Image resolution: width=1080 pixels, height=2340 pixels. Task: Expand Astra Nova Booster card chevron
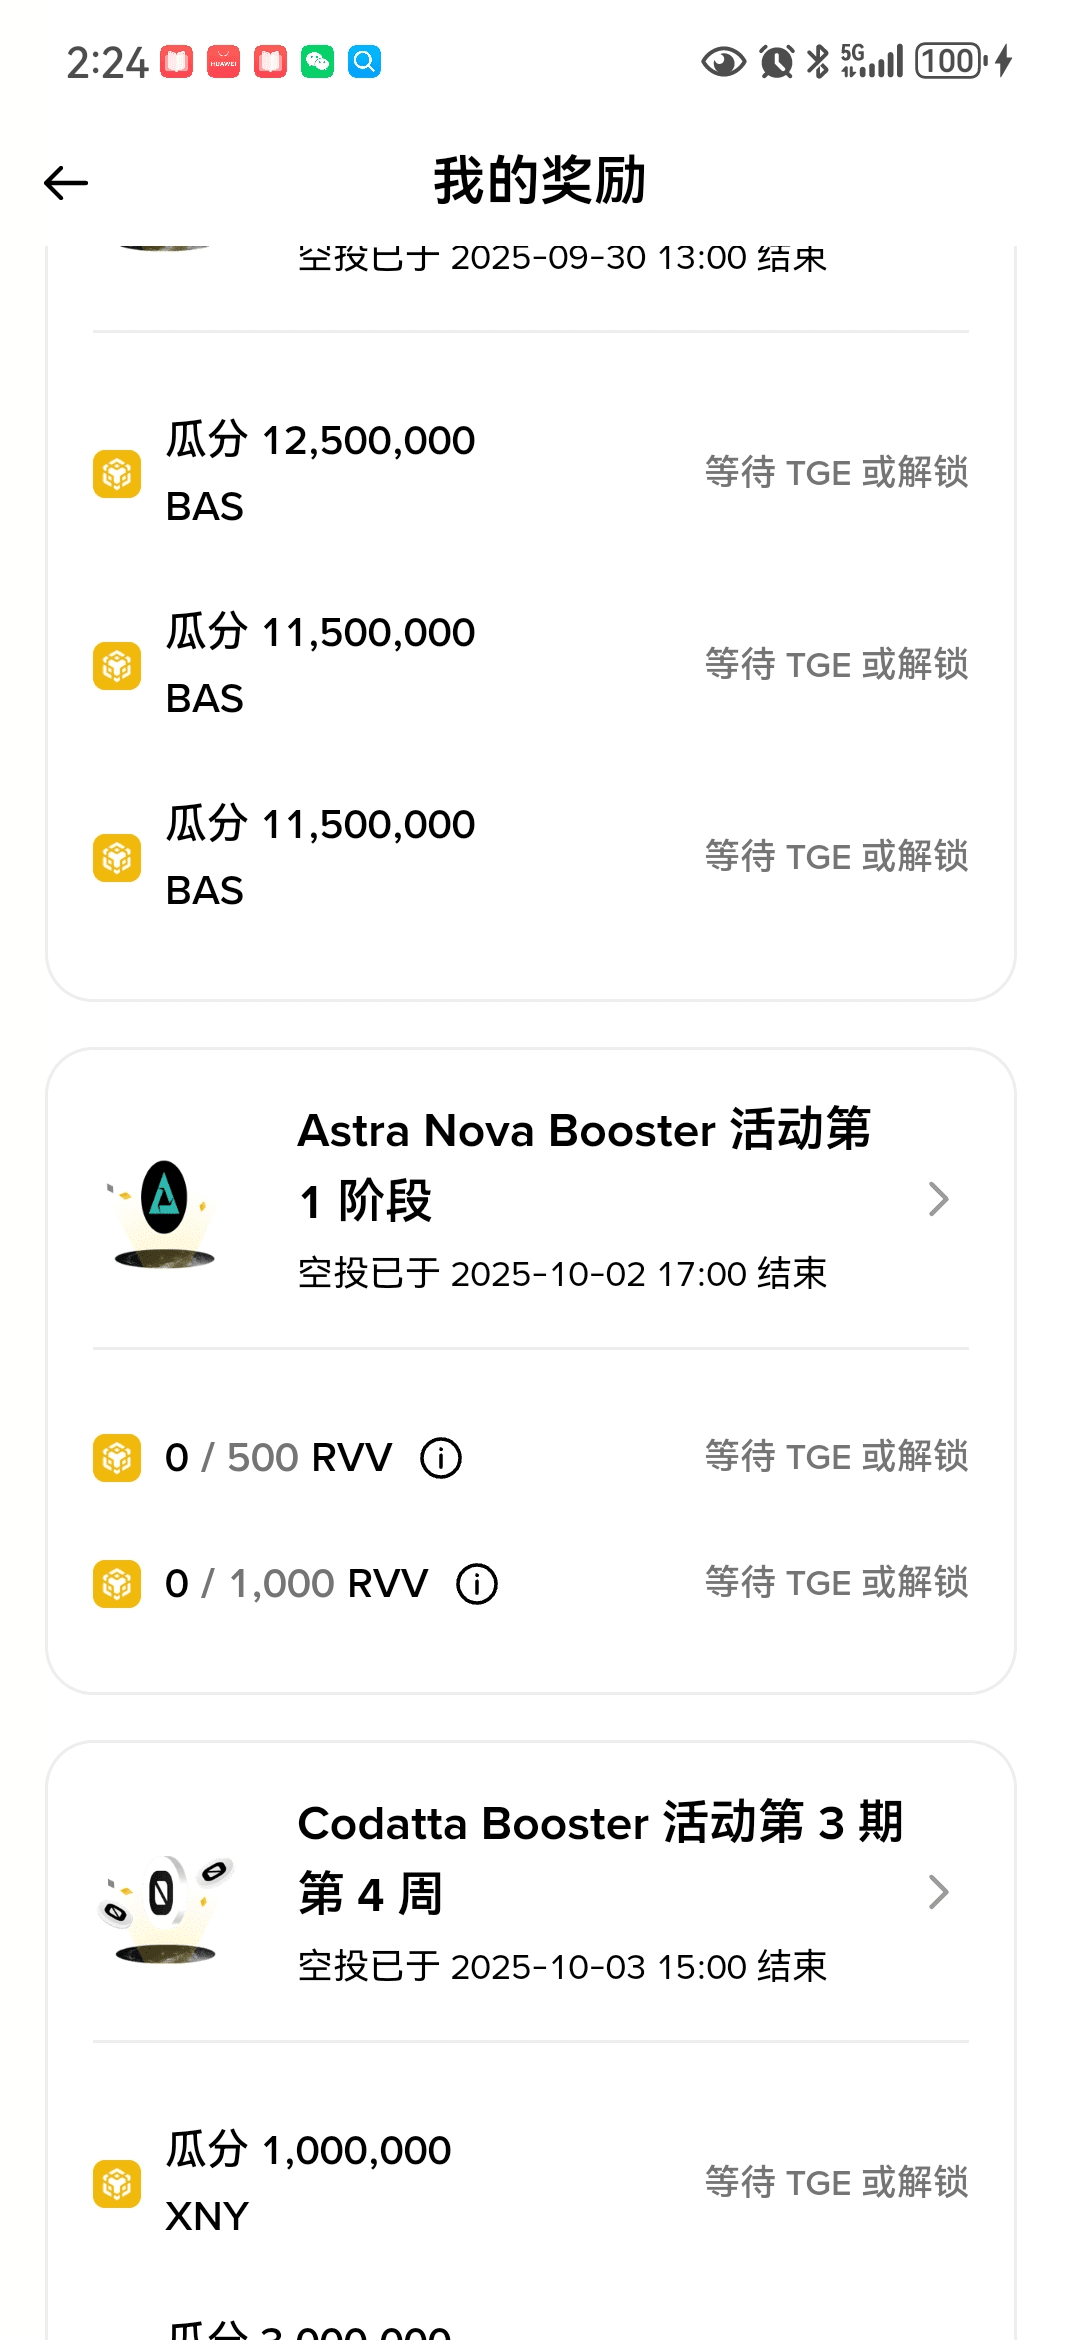point(938,1199)
